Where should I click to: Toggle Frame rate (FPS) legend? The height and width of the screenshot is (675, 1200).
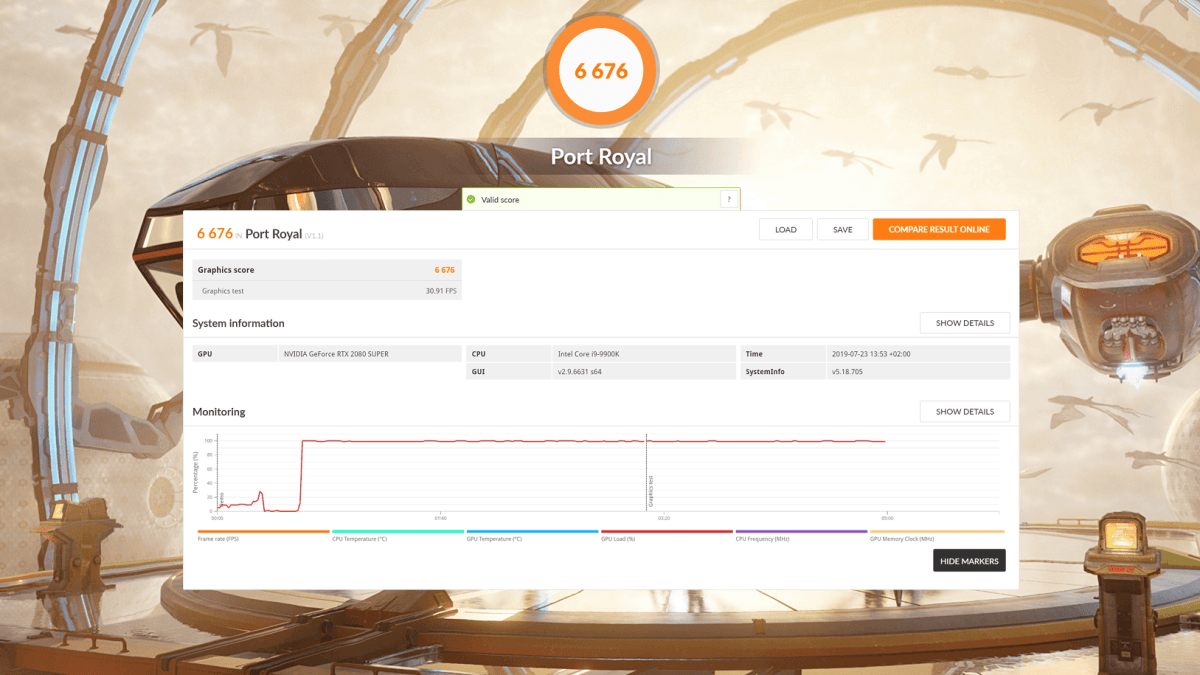tap(263, 535)
